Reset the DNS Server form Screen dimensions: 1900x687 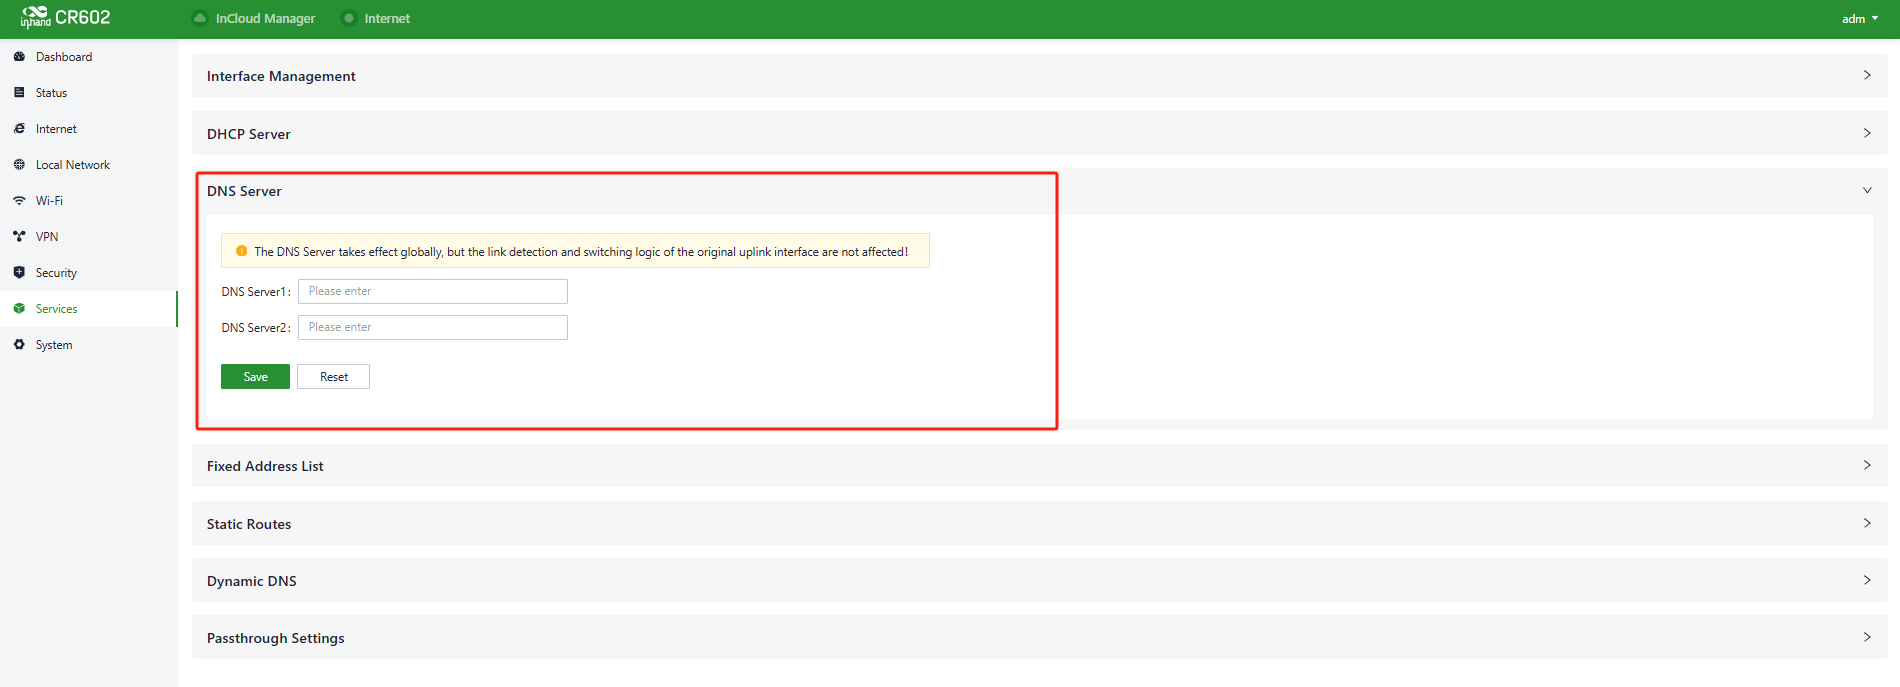tap(334, 377)
